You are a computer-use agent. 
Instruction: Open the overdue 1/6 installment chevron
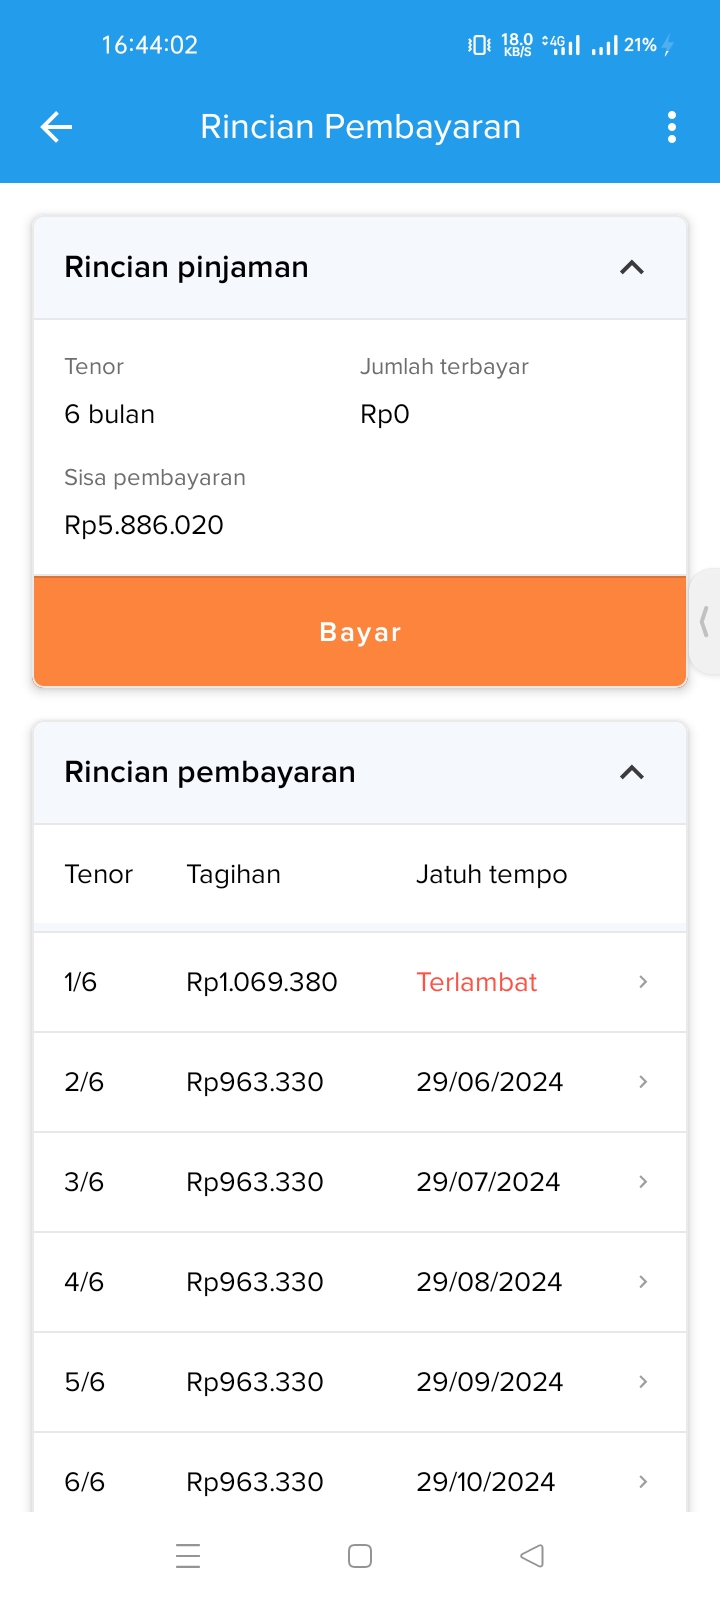643,982
